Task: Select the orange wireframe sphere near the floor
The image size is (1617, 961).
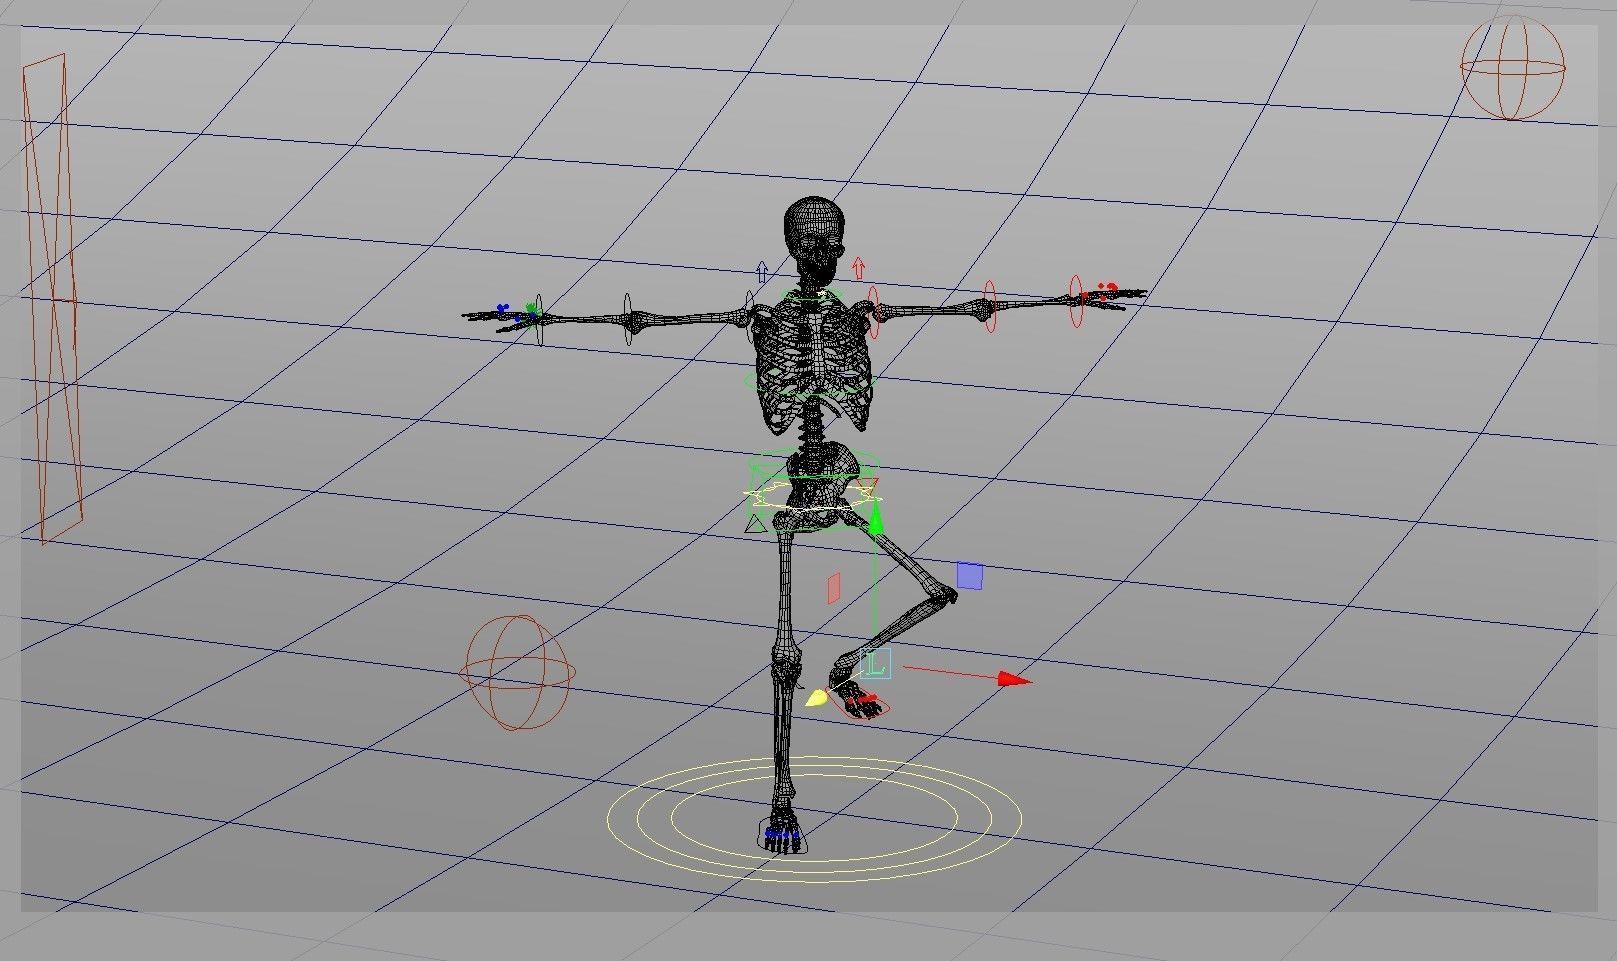Action: (x=517, y=672)
